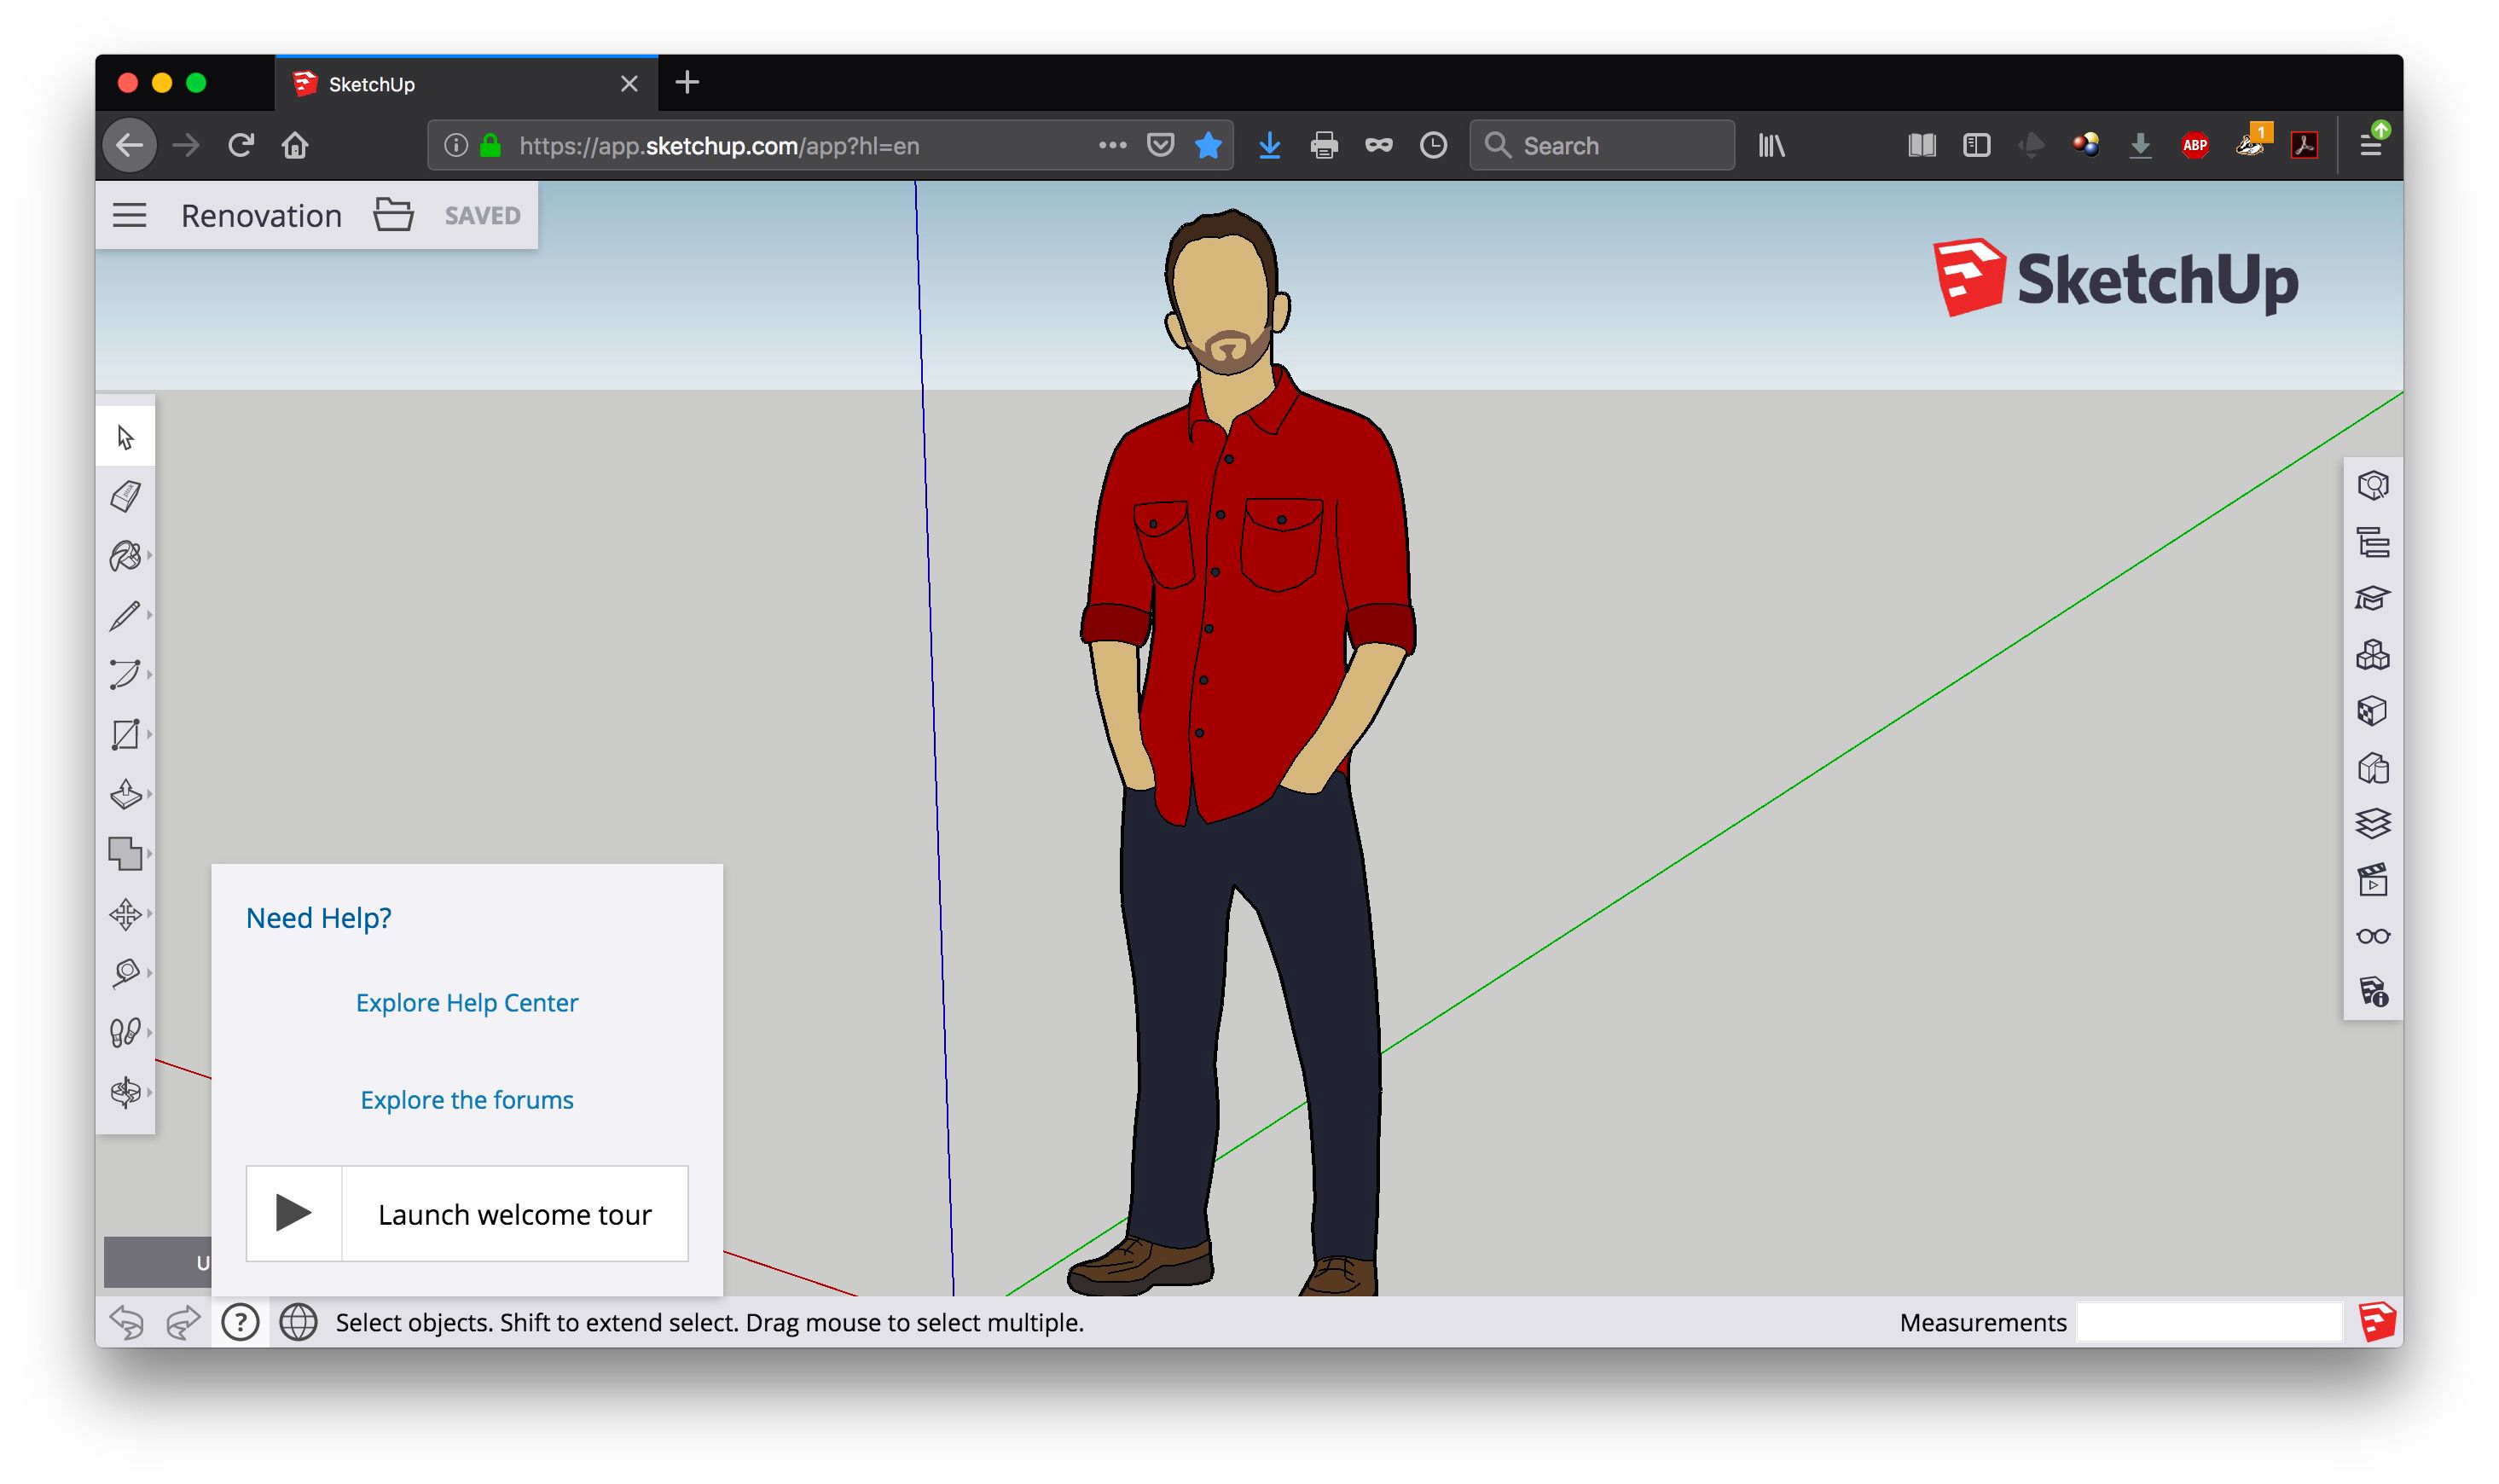Open the Outliner panel icon

tap(2372, 543)
